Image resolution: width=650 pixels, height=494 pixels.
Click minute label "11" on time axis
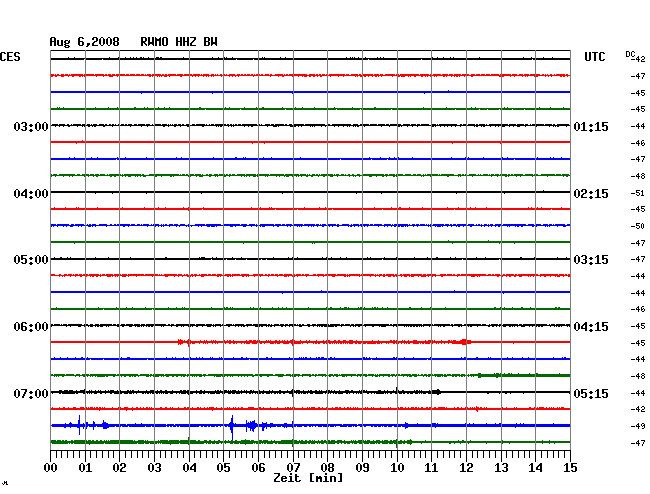(x=432, y=468)
